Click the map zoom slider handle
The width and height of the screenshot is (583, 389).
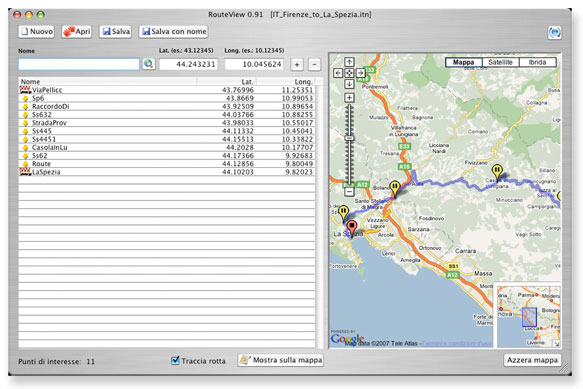point(349,138)
